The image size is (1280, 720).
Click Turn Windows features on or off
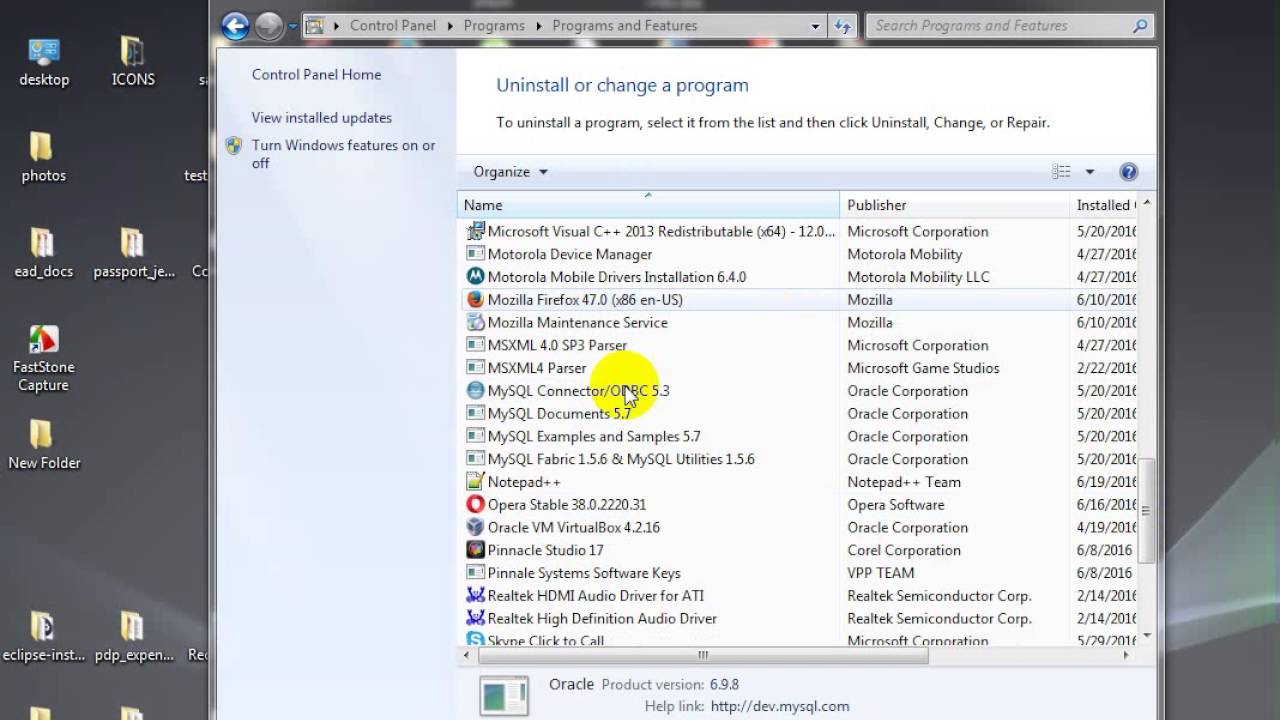[343, 154]
